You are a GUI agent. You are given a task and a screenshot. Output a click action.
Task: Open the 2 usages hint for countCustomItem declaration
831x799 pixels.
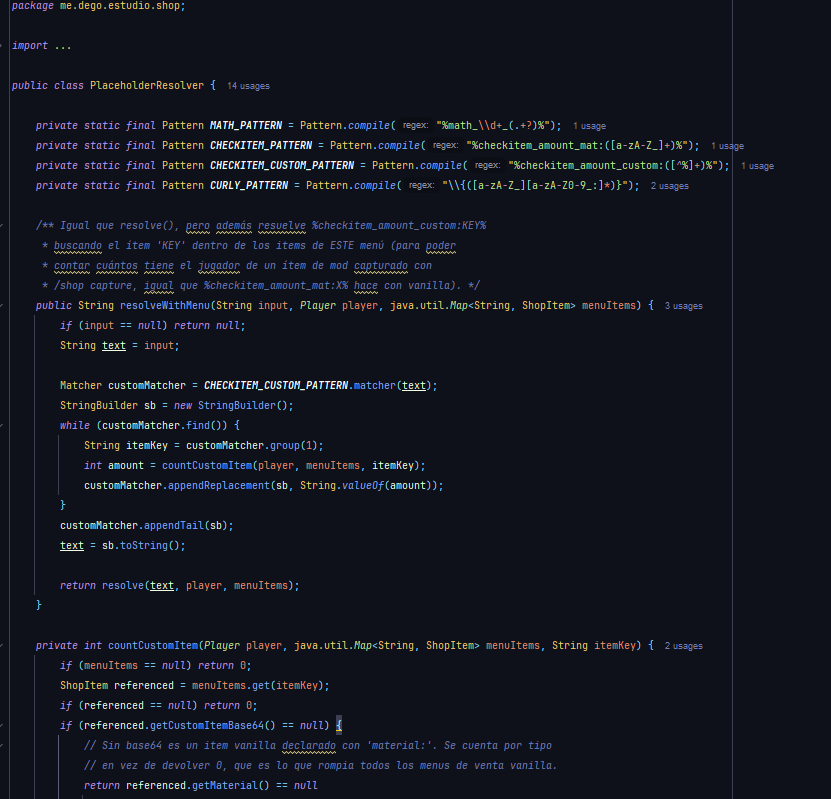pos(683,646)
